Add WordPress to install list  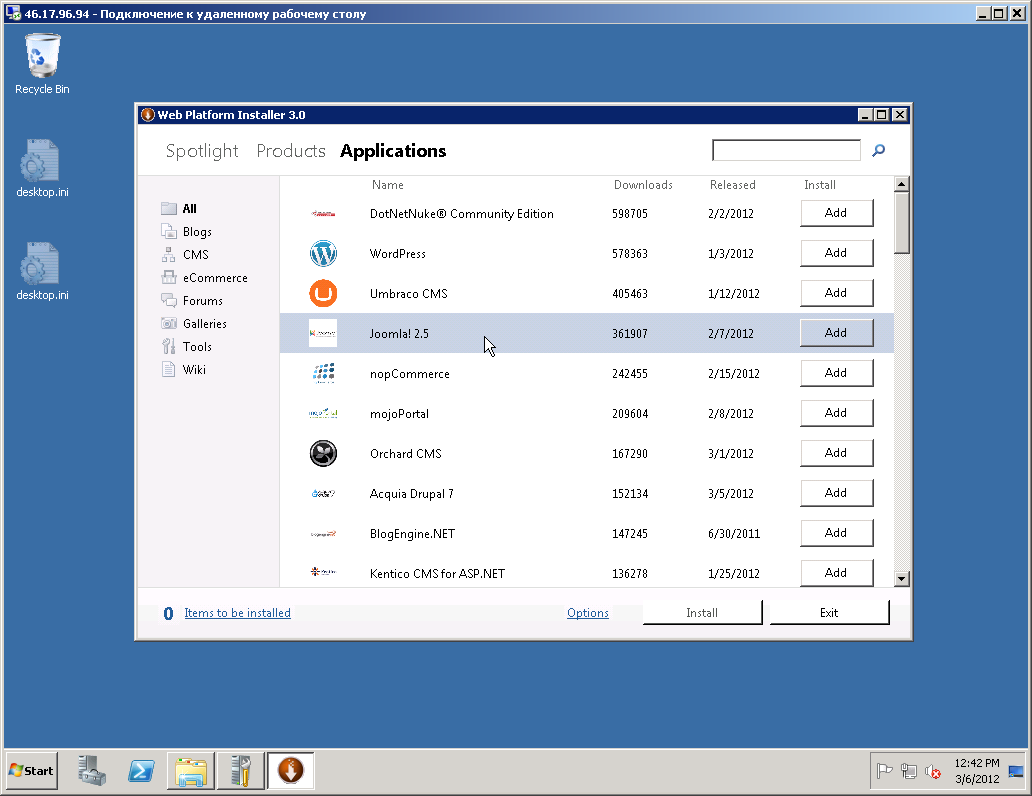(x=837, y=253)
